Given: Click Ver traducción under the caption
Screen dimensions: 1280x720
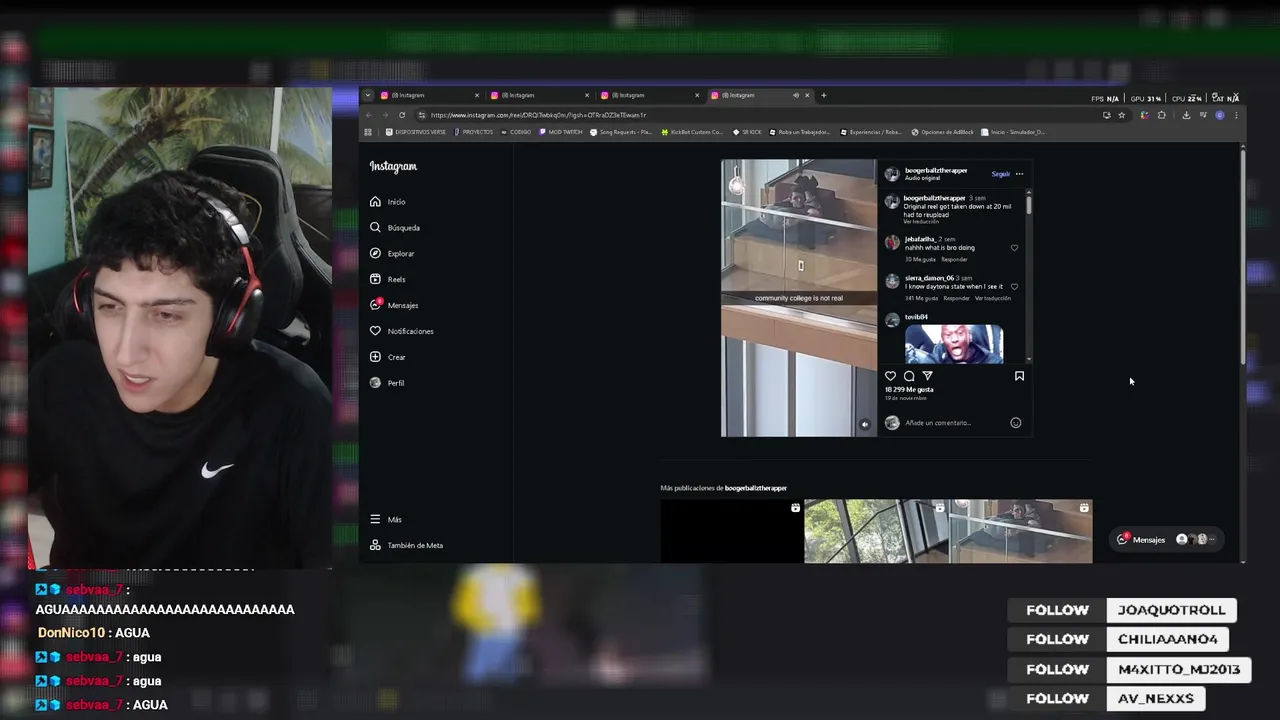Looking at the screenshot, I should (921, 221).
